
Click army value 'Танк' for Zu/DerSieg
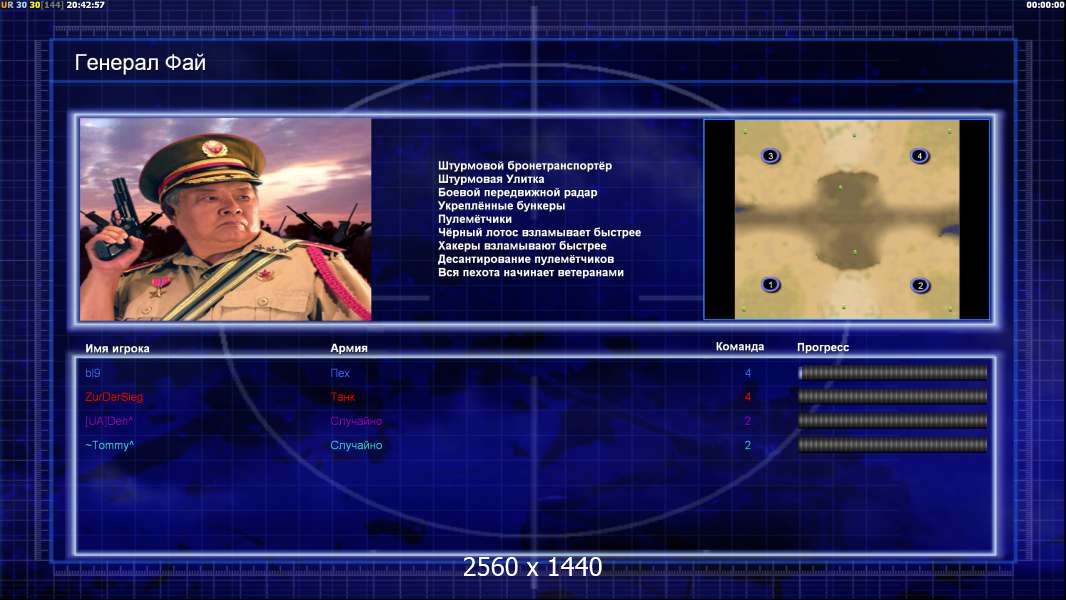pyautogui.click(x=343, y=397)
